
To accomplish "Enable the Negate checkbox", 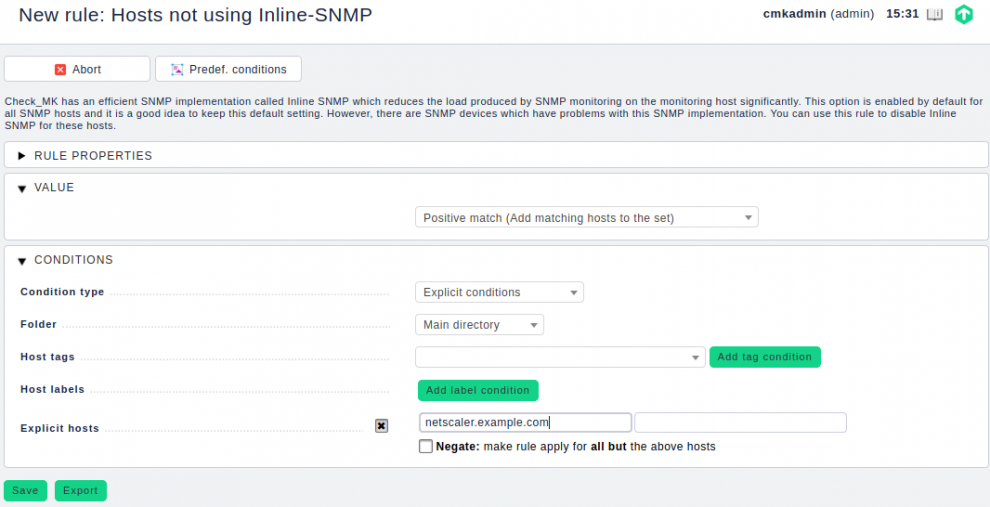I will point(426,446).
